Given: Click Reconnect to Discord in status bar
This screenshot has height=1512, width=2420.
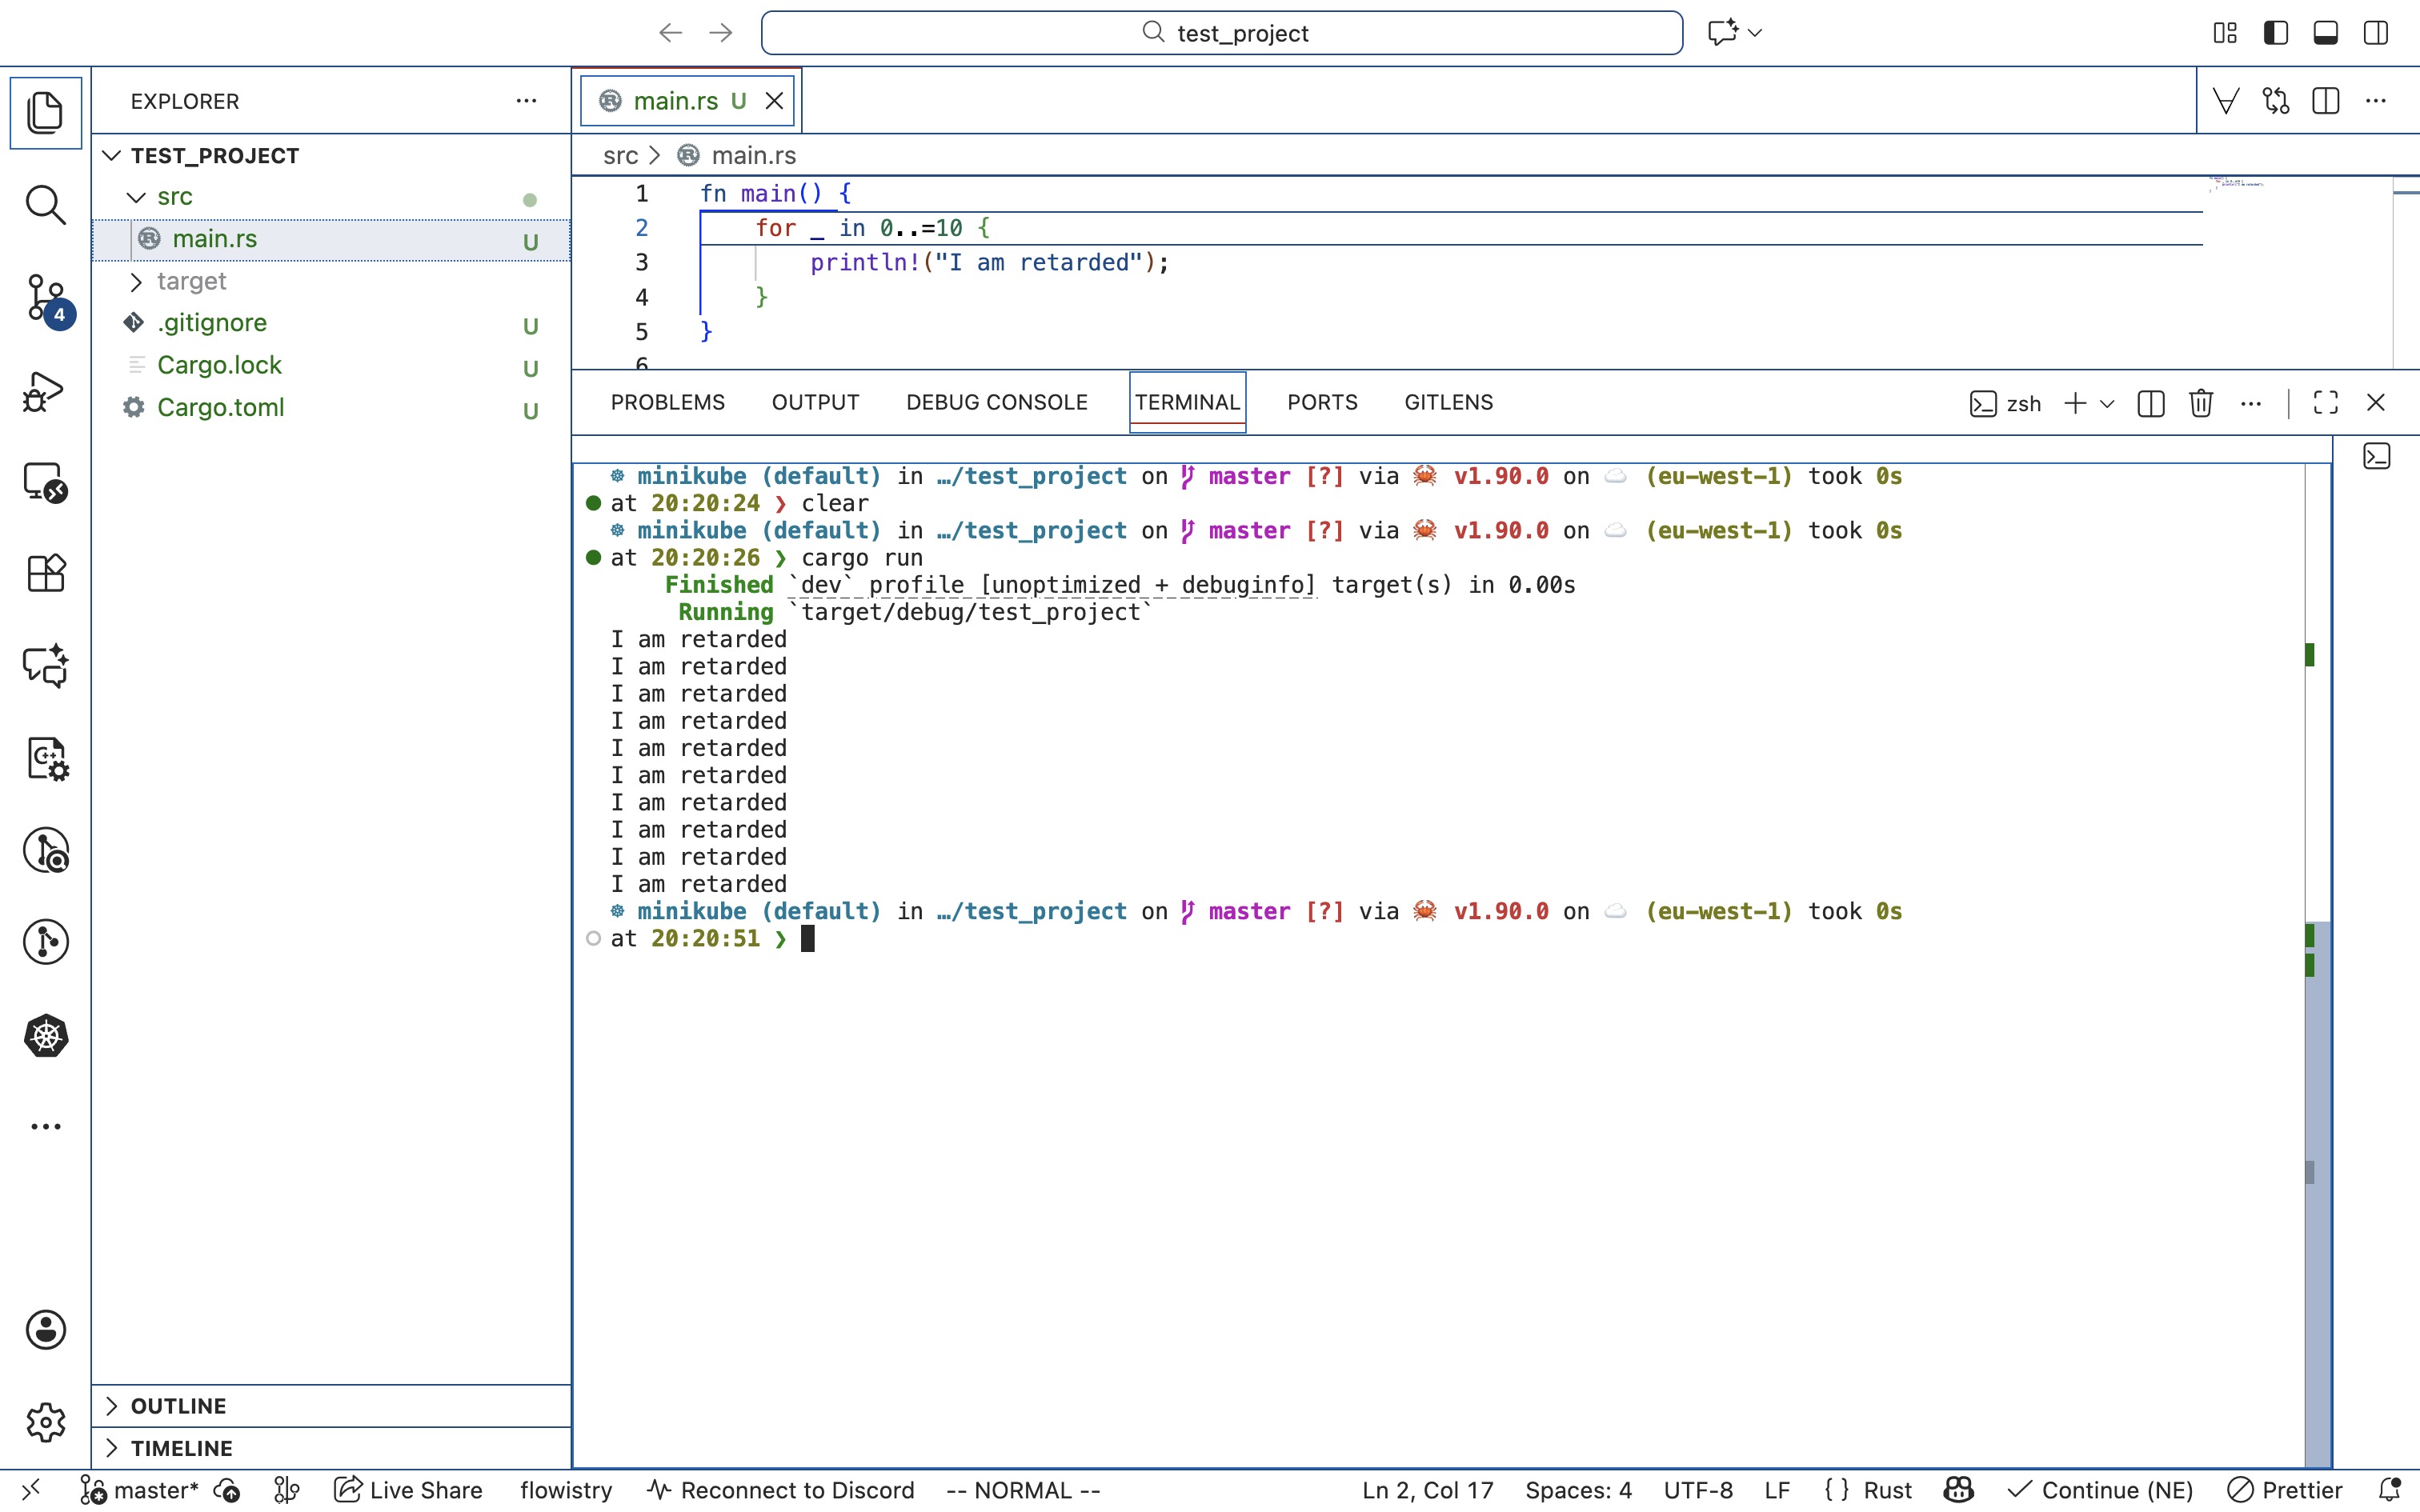Looking at the screenshot, I should (x=781, y=1490).
